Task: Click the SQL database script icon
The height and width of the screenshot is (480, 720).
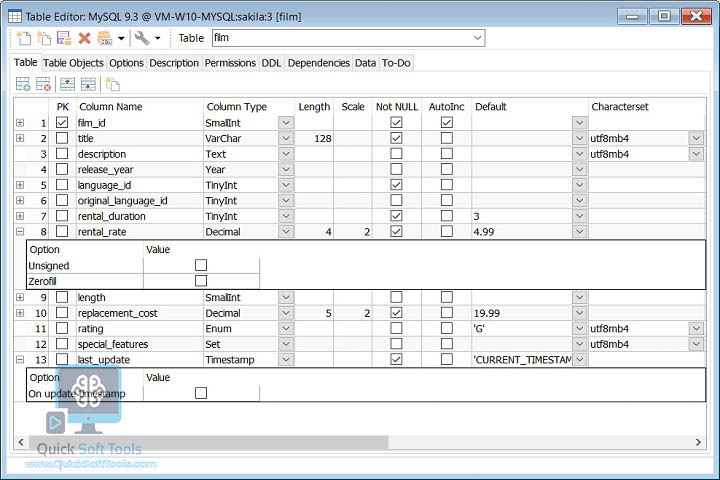Action: pyautogui.click(x=105, y=38)
